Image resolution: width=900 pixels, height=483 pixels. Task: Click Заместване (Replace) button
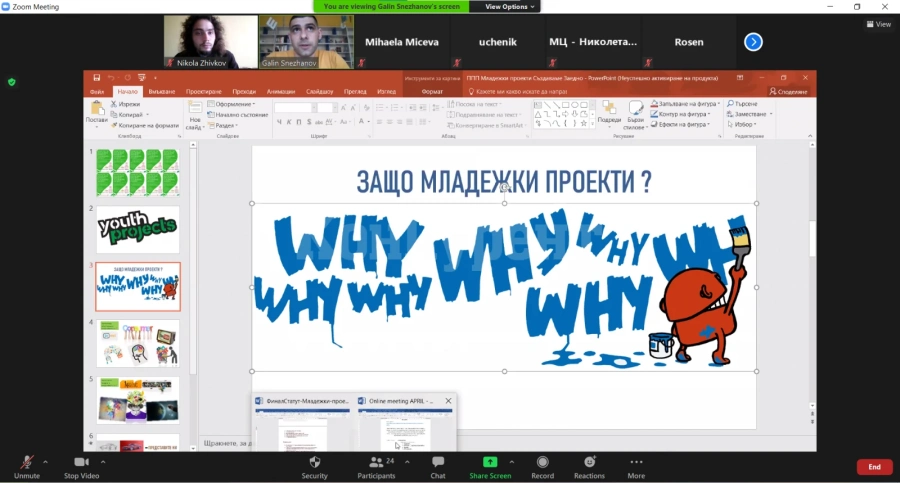749,114
